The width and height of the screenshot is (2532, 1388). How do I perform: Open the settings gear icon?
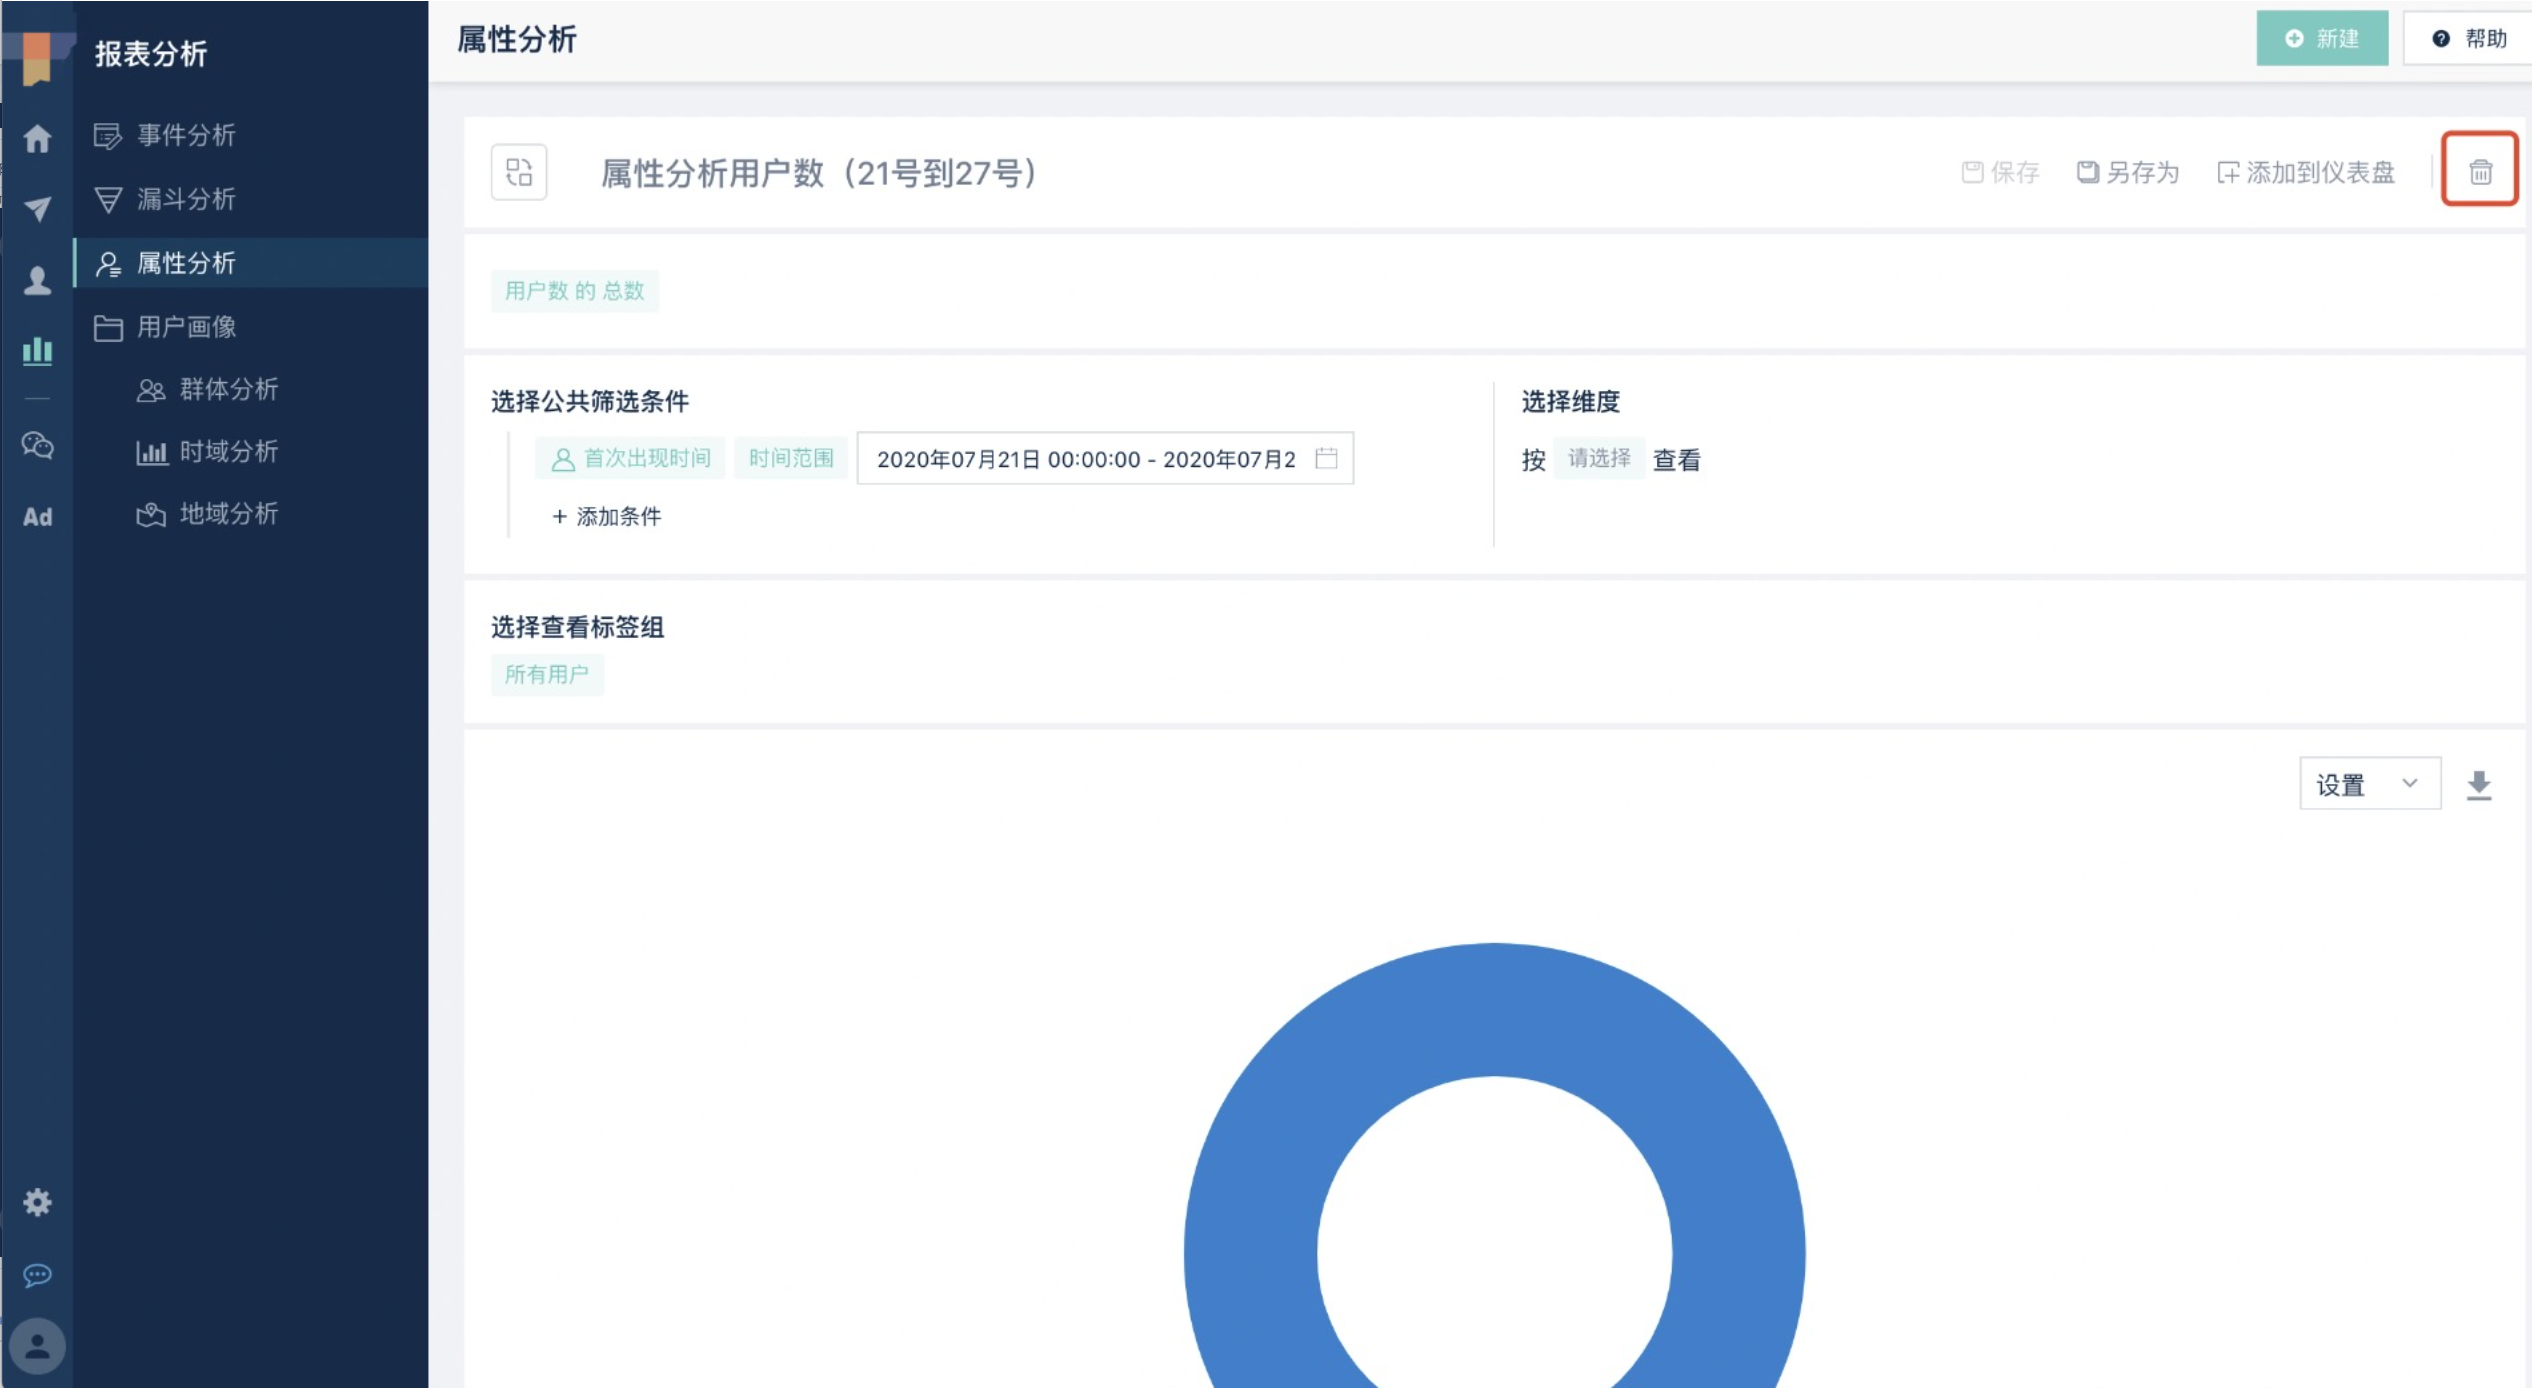(x=37, y=1202)
